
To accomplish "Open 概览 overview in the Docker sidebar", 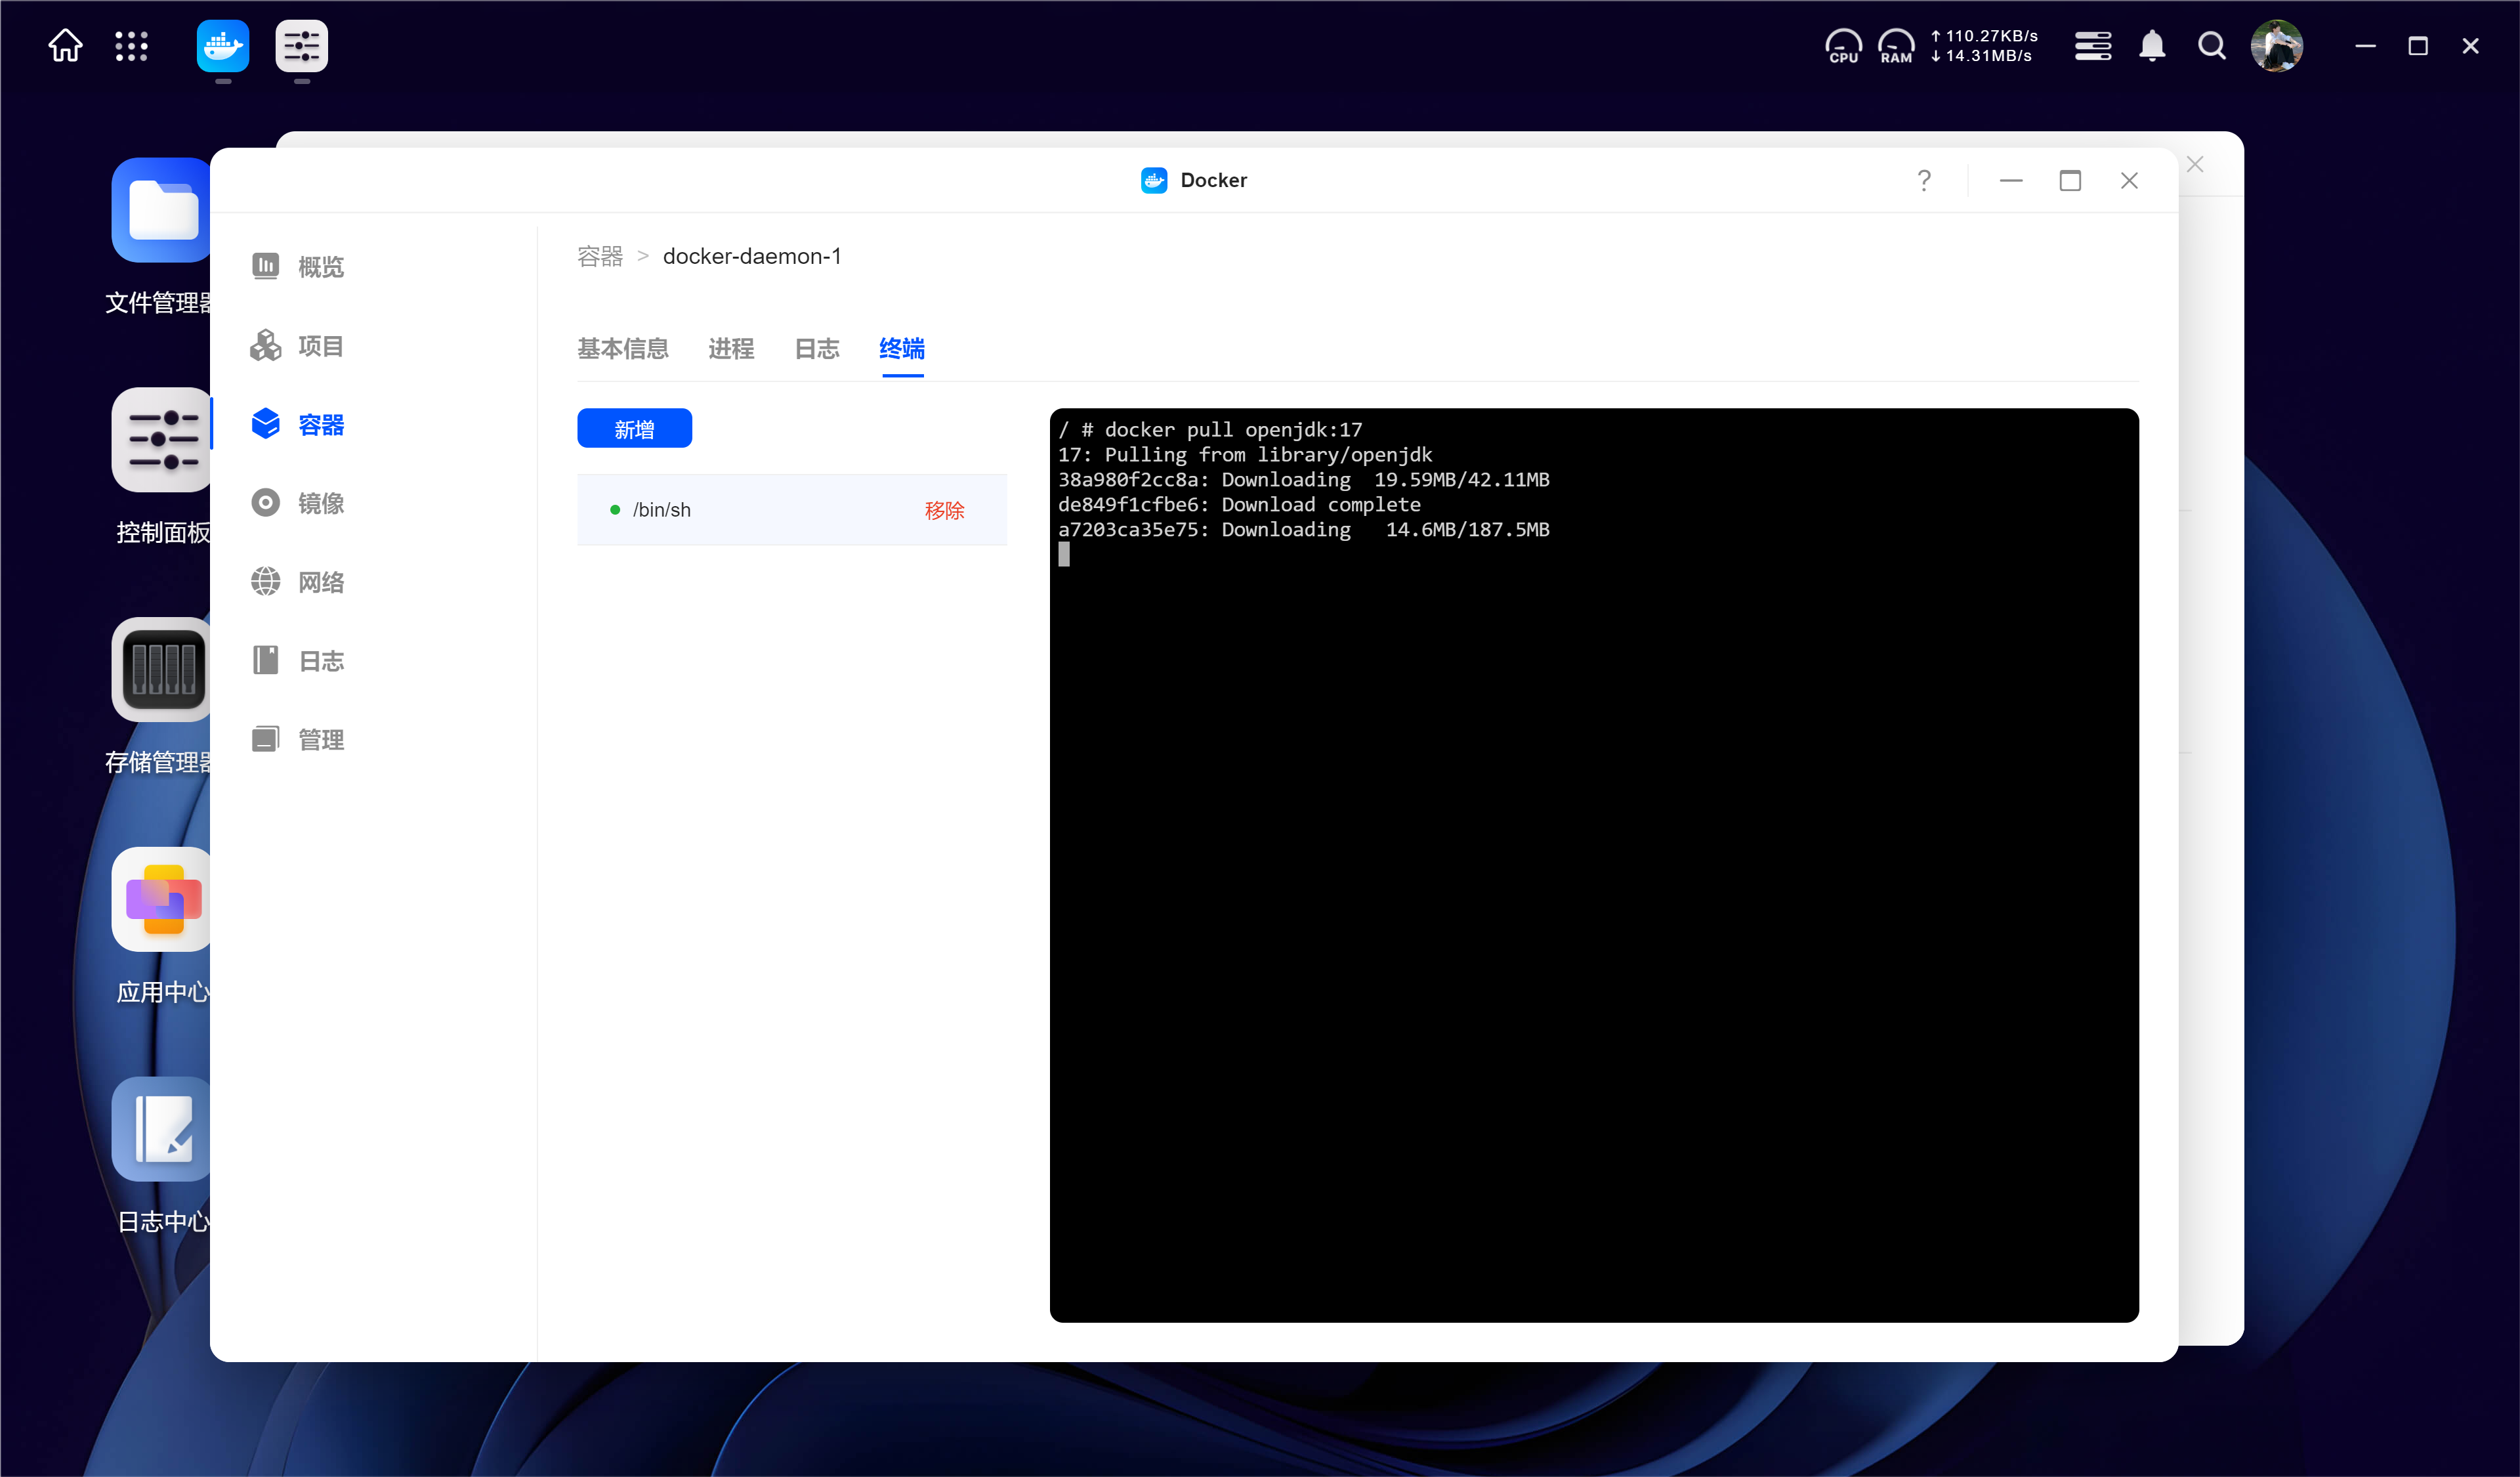I will point(297,267).
